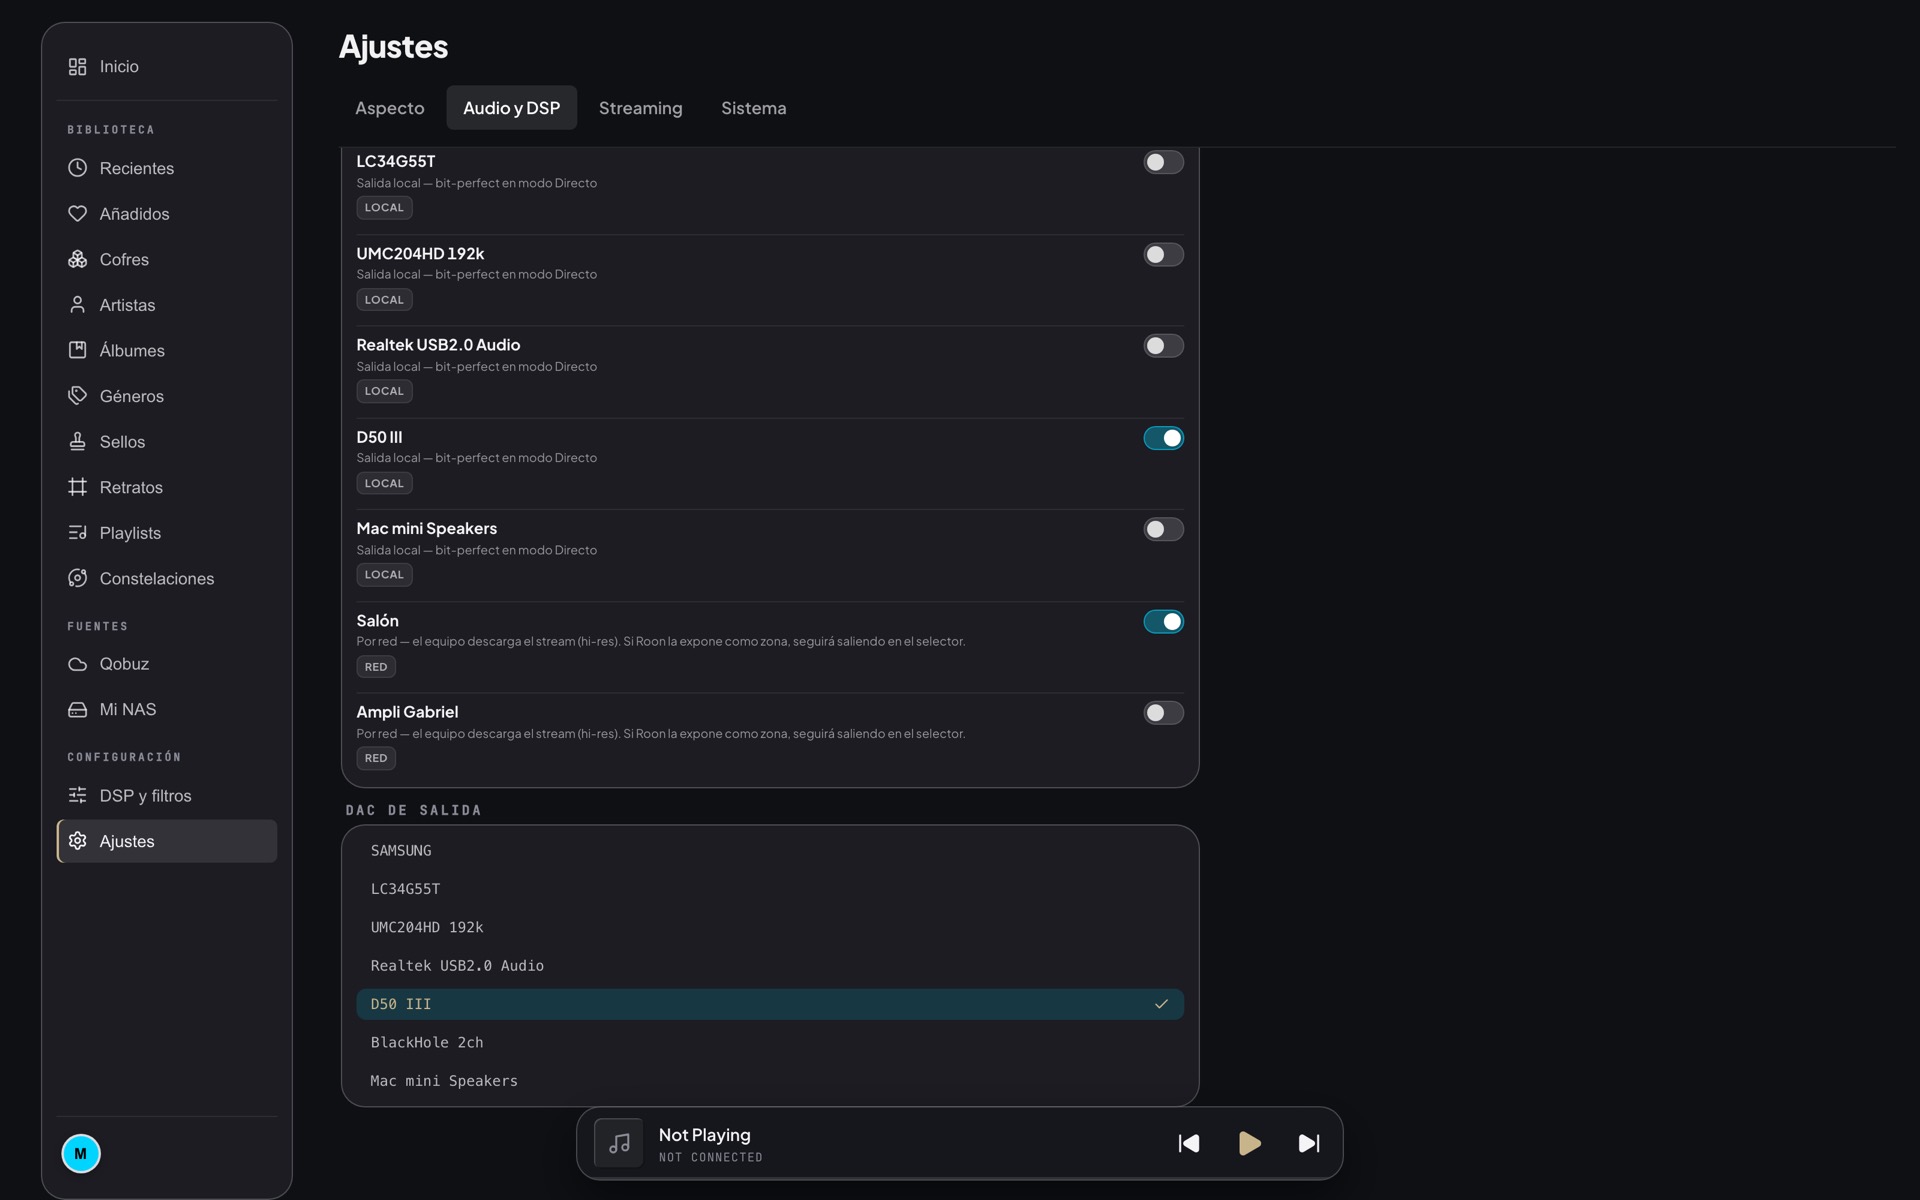Click the Sellos stamp icon
The width and height of the screenshot is (1920, 1200).
(77, 441)
